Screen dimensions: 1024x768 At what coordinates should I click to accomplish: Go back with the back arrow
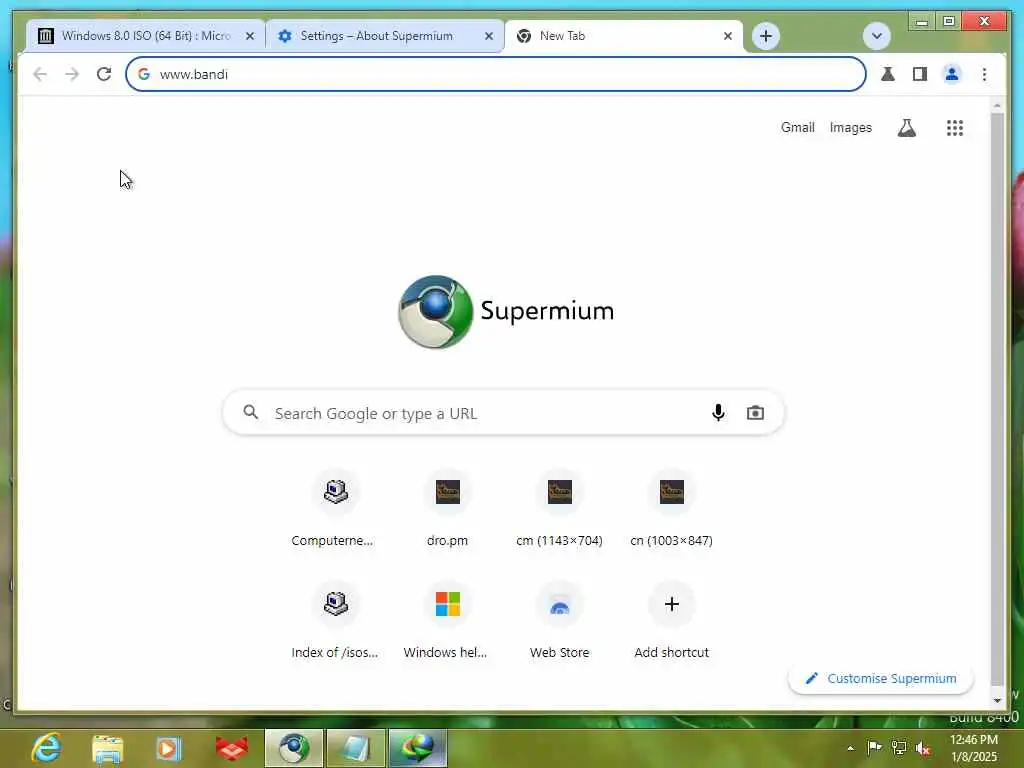pyautogui.click(x=40, y=74)
